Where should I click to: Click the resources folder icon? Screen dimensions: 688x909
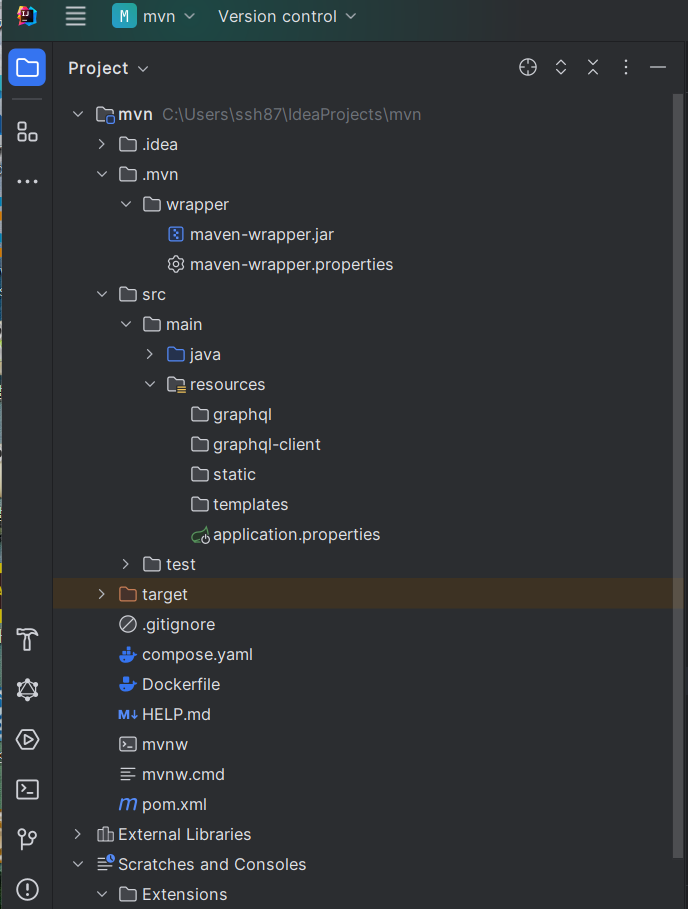(x=176, y=384)
